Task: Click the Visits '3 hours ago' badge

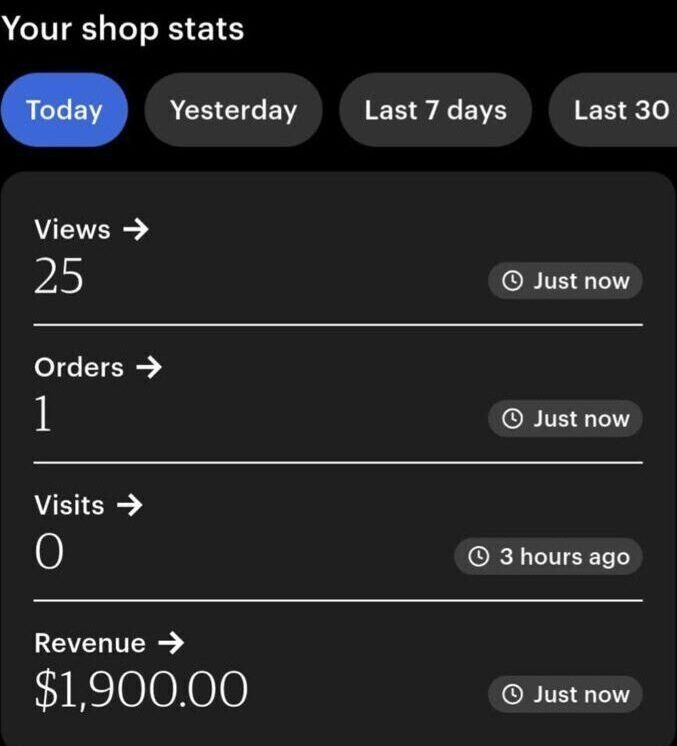Action: [x=549, y=557]
